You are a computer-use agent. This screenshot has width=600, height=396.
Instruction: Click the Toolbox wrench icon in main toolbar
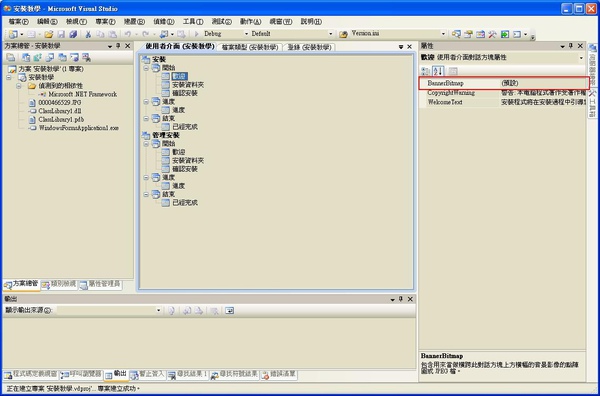492,34
